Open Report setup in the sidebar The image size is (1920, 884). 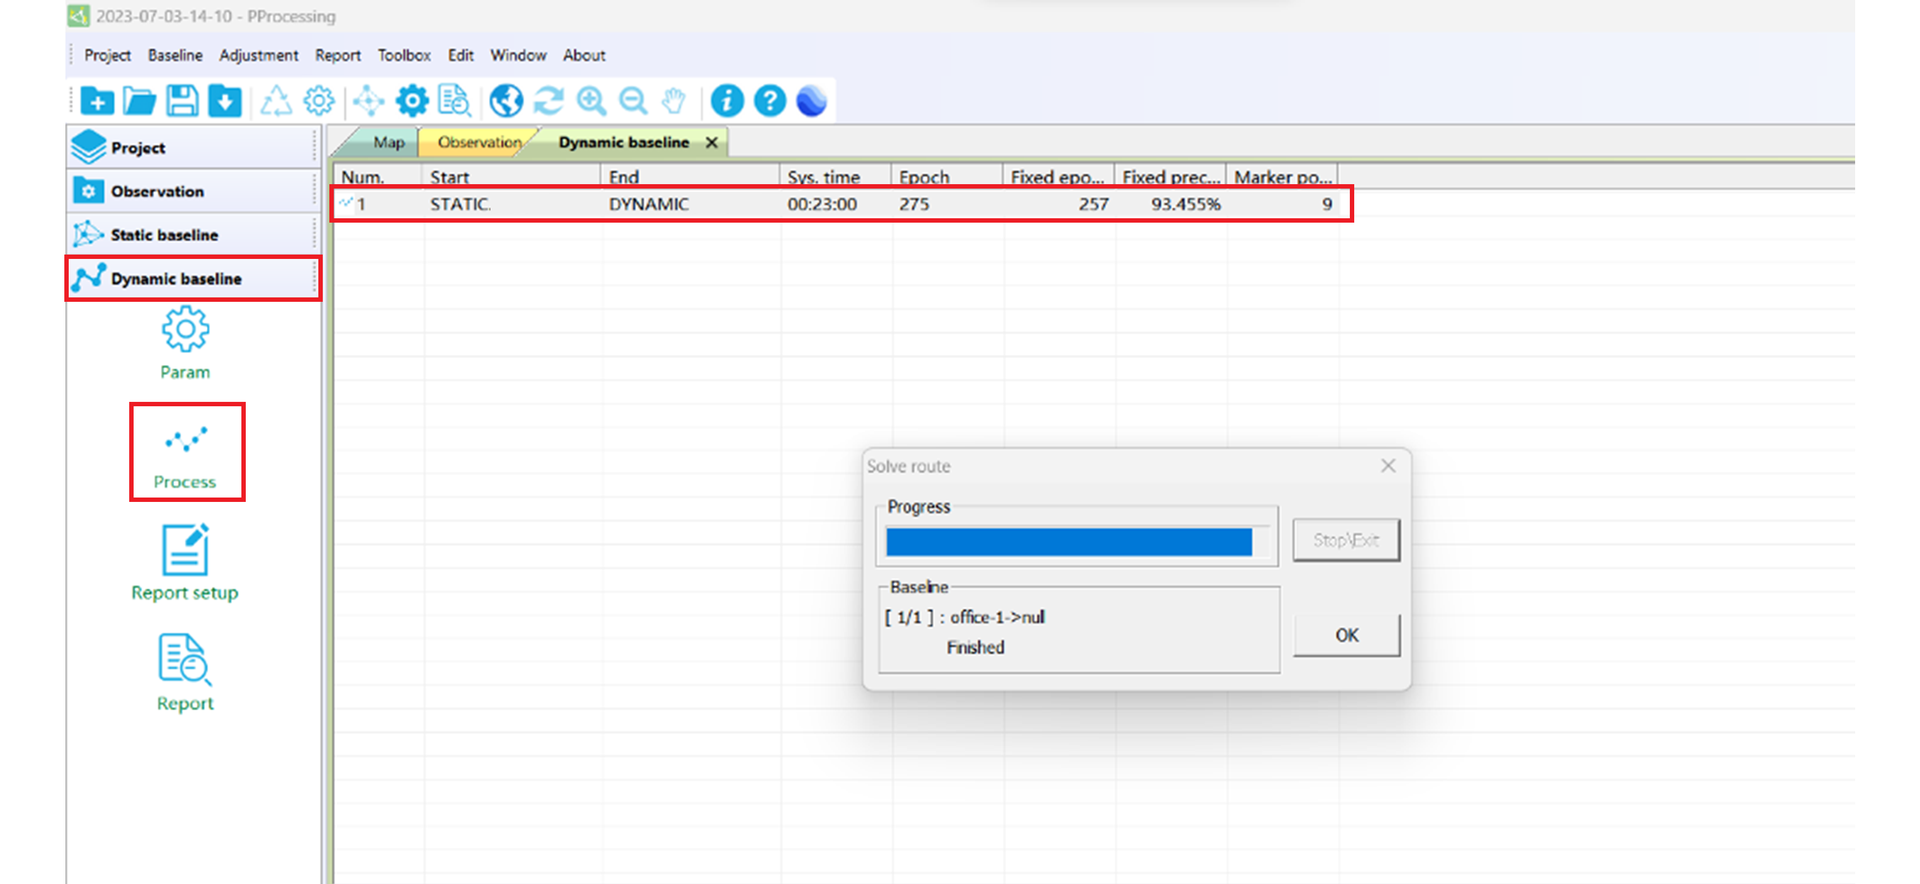pyautogui.click(x=185, y=563)
